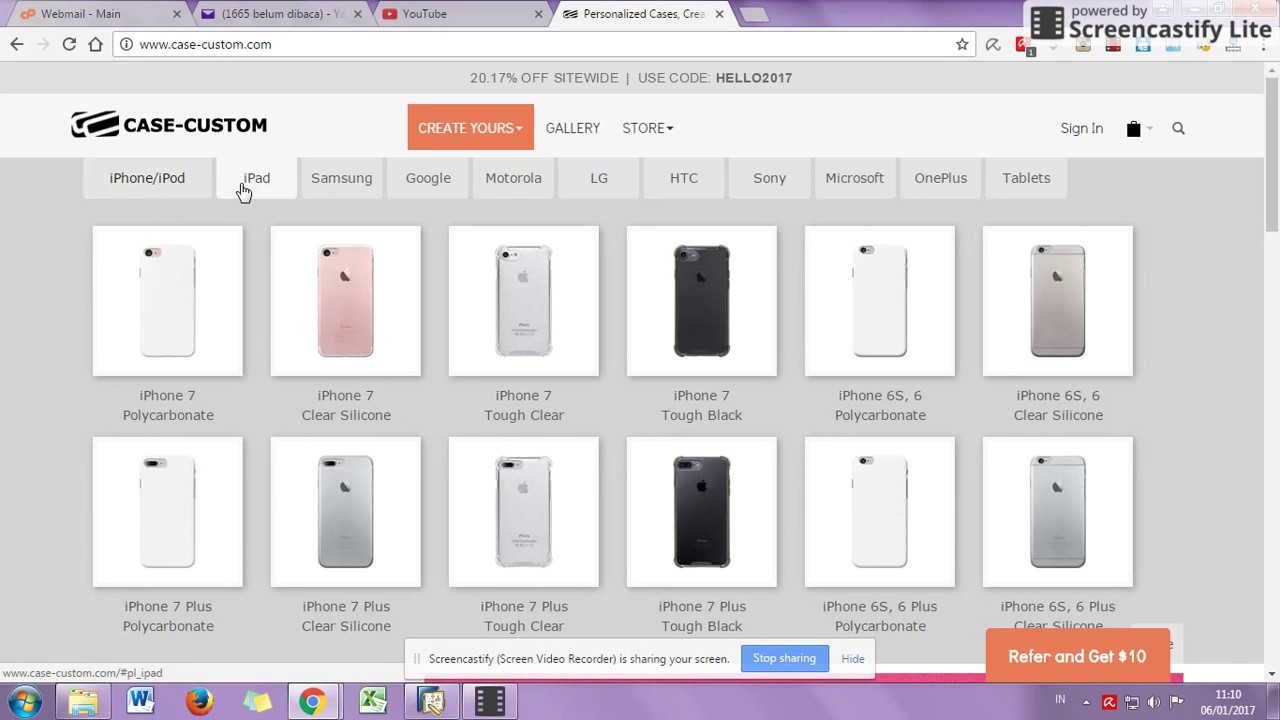Expand the CREATE YOURS dropdown
Viewport: 1280px width, 720px height.
pyautogui.click(x=470, y=127)
